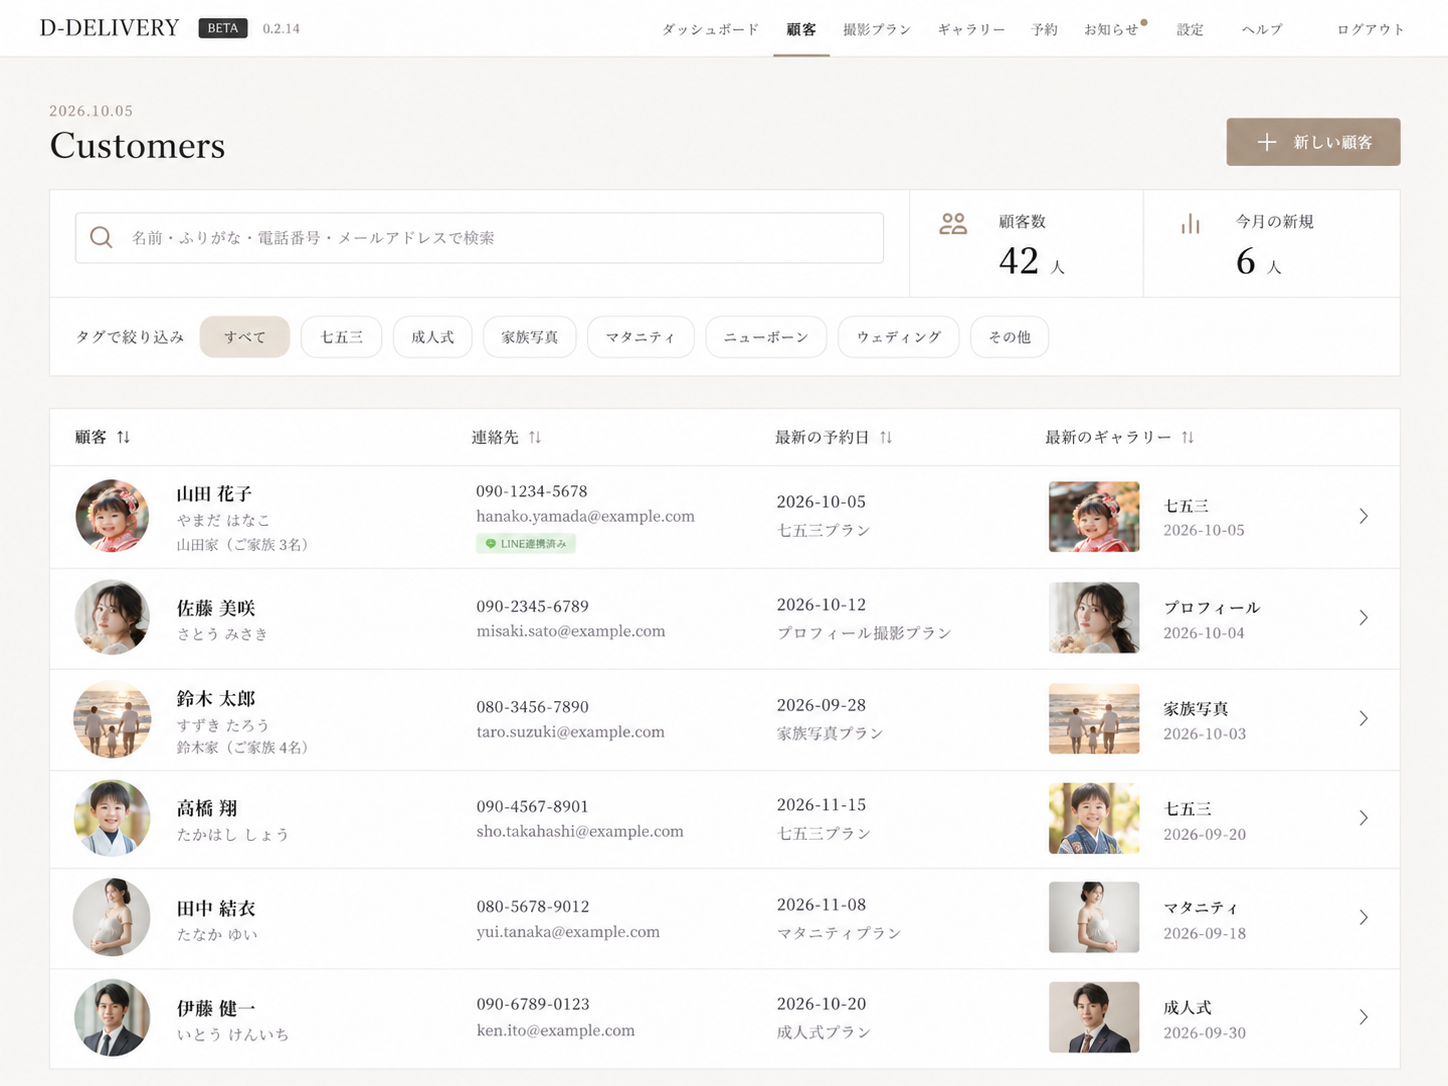This screenshot has width=1448, height=1086.
Task: Click the 成人式プラン booking text
Action: (x=823, y=1032)
